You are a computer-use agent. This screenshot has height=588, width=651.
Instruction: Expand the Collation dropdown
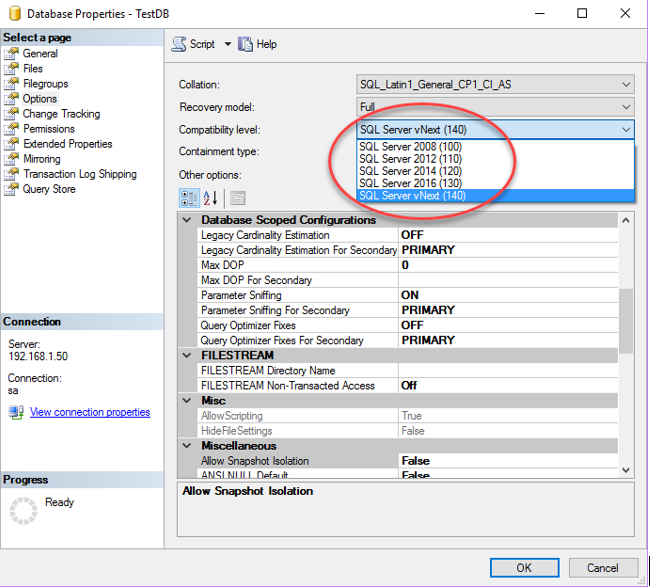pyautogui.click(x=625, y=85)
